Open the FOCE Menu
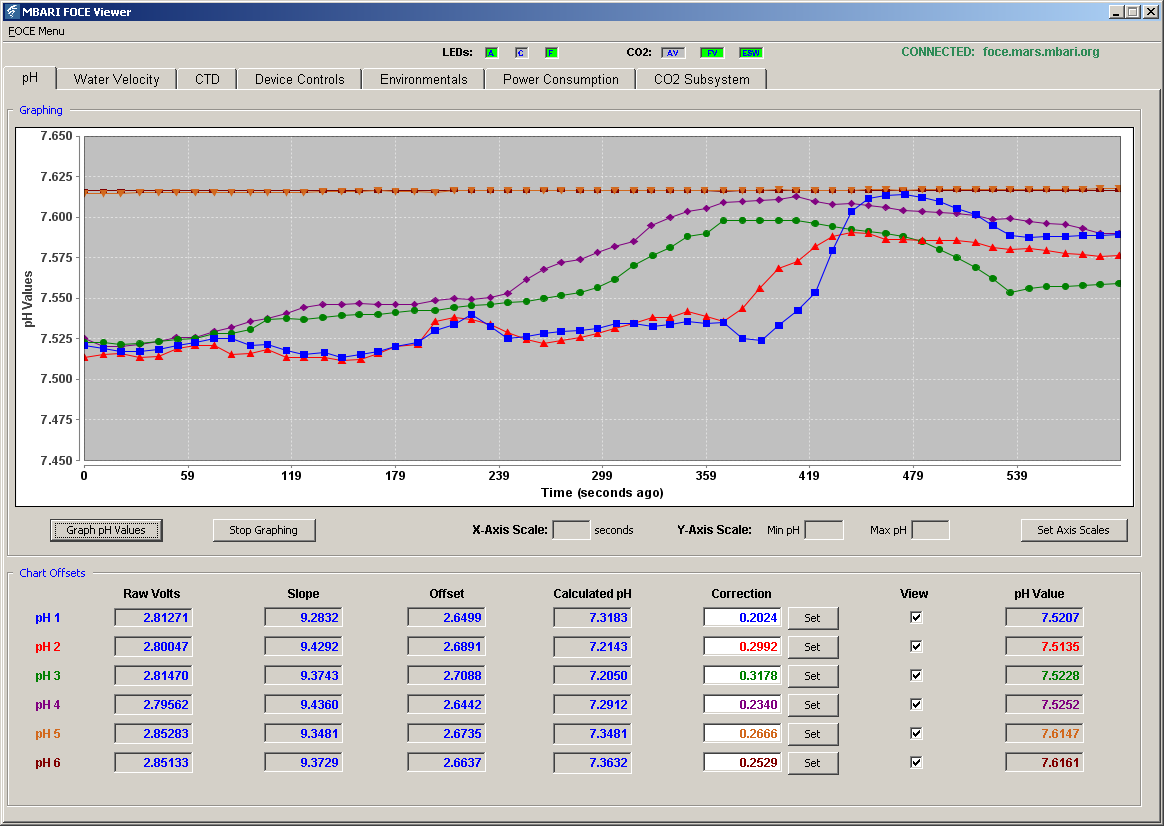 coord(36,31)
